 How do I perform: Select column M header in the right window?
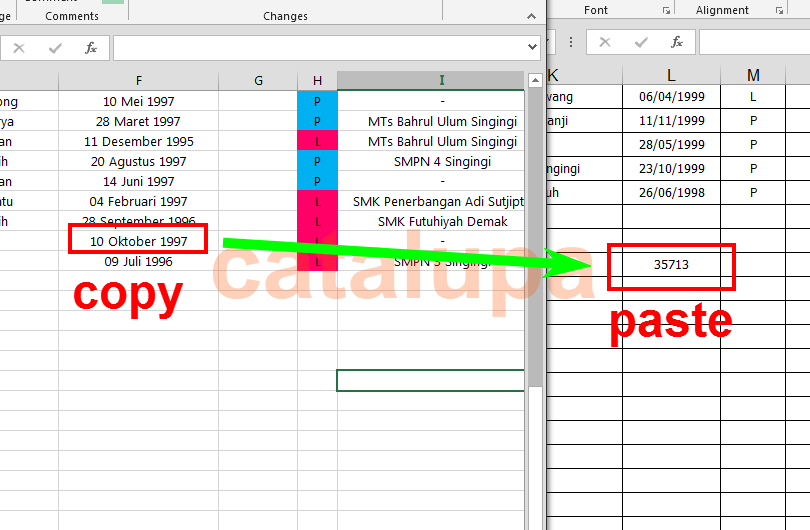753,75
